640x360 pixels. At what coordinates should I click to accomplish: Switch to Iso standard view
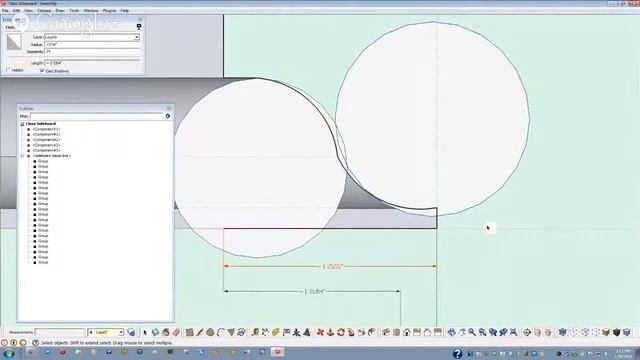[x=386, y=333]
